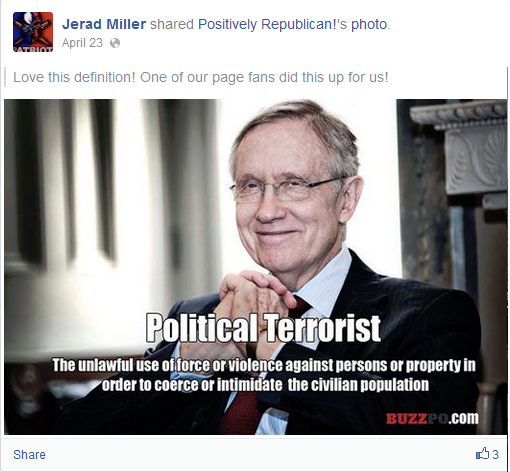Open the Political Terrorist meme image

click(256, 267)
